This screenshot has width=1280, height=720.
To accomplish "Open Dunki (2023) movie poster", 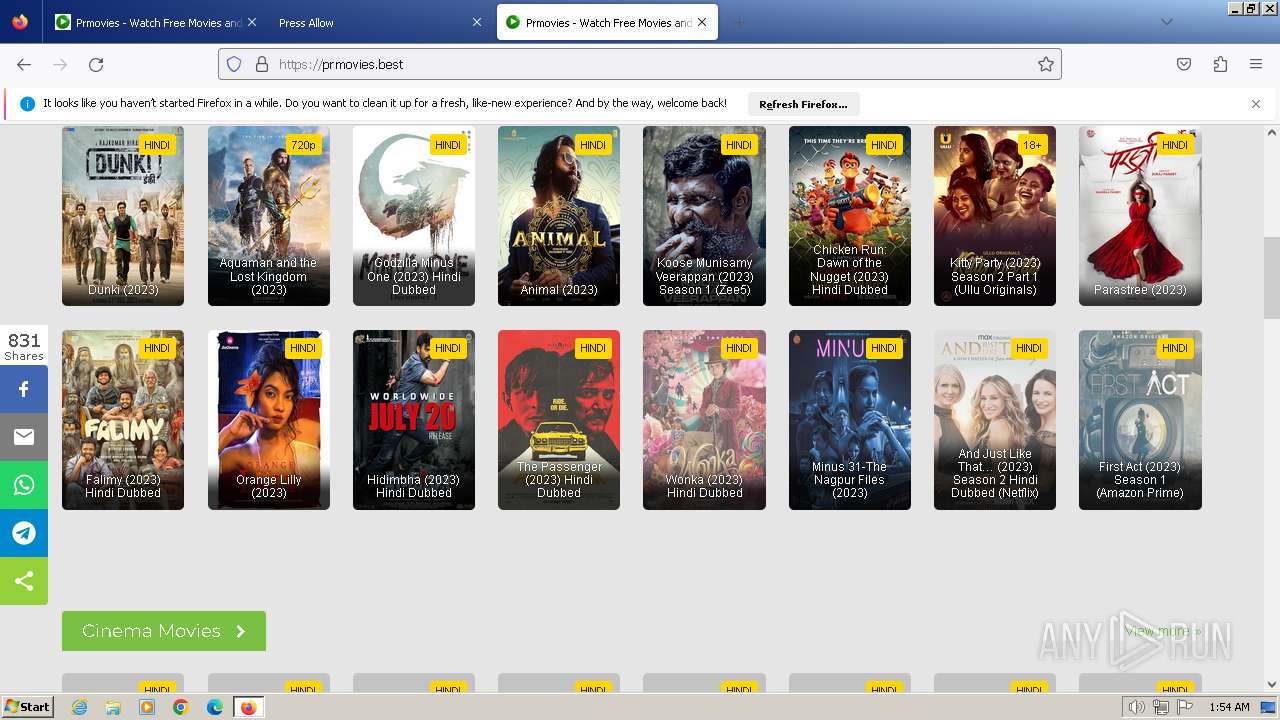I will coord(123,216).
